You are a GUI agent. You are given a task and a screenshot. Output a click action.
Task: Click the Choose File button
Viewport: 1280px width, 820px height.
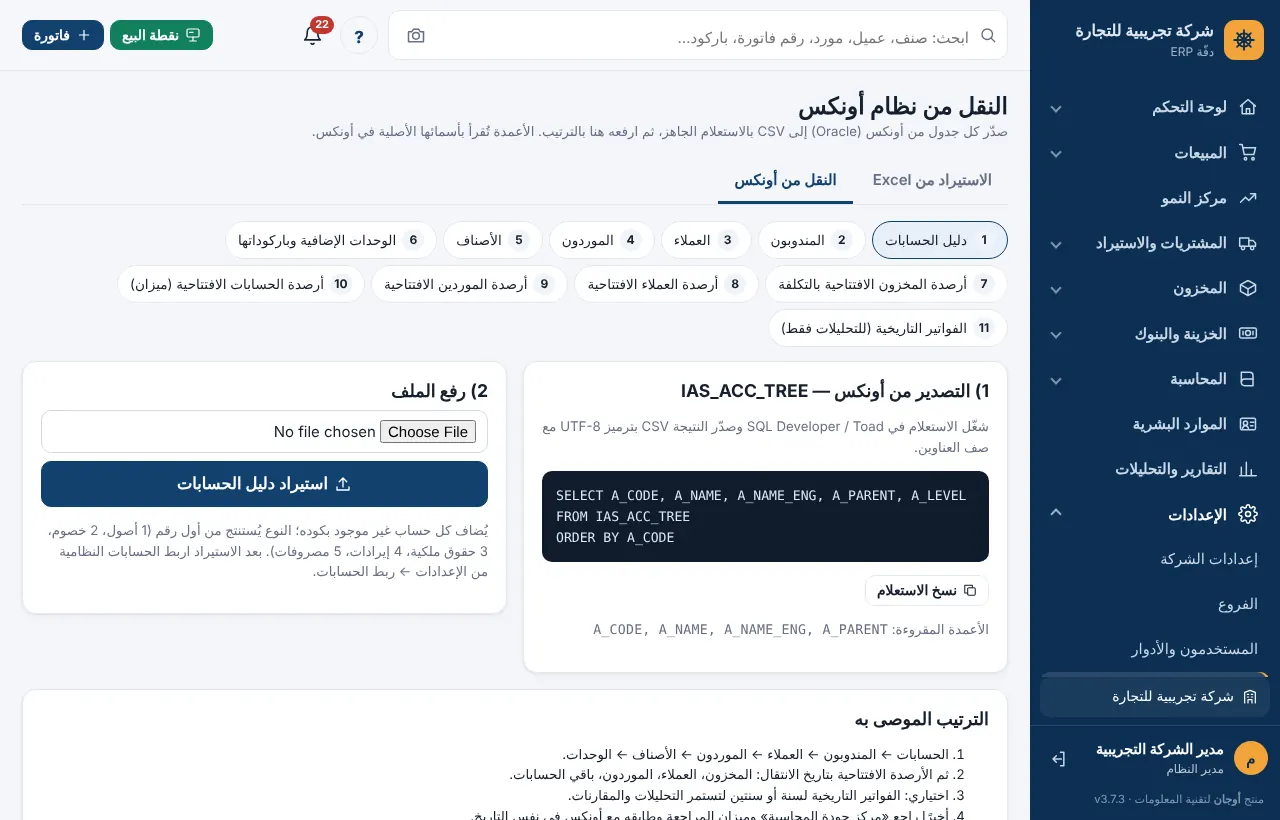[x=428, y=432]
